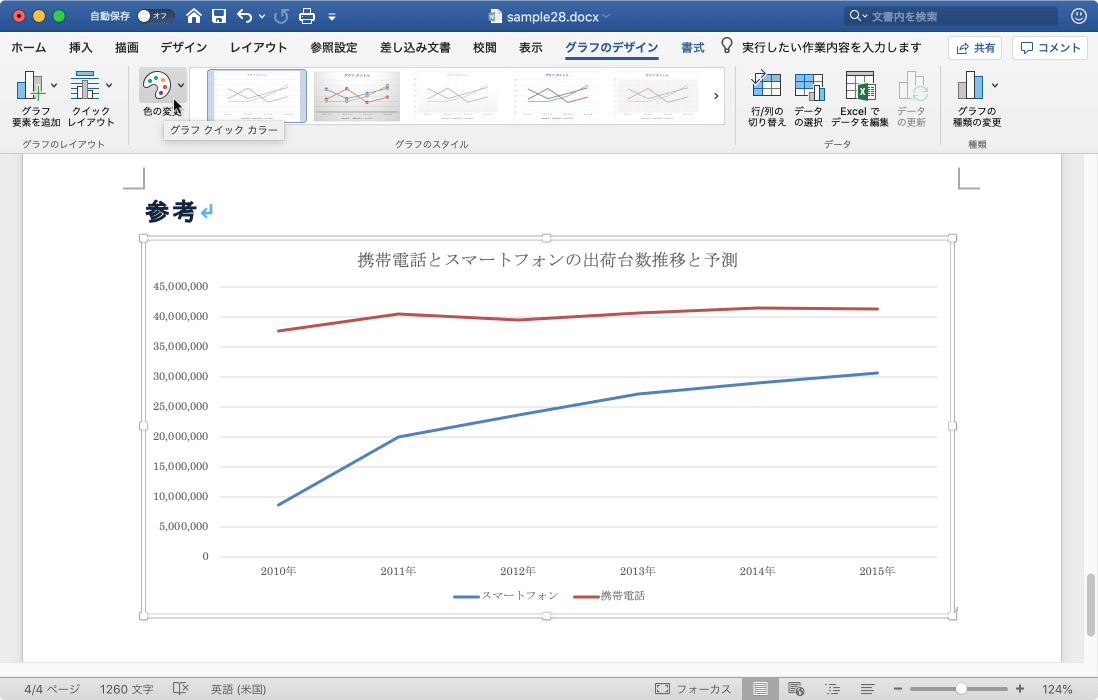The image size is (1098, 700).
Task: Click the スマートフォン legend entry
Action: pyautogui.click(x=506, y=596)
